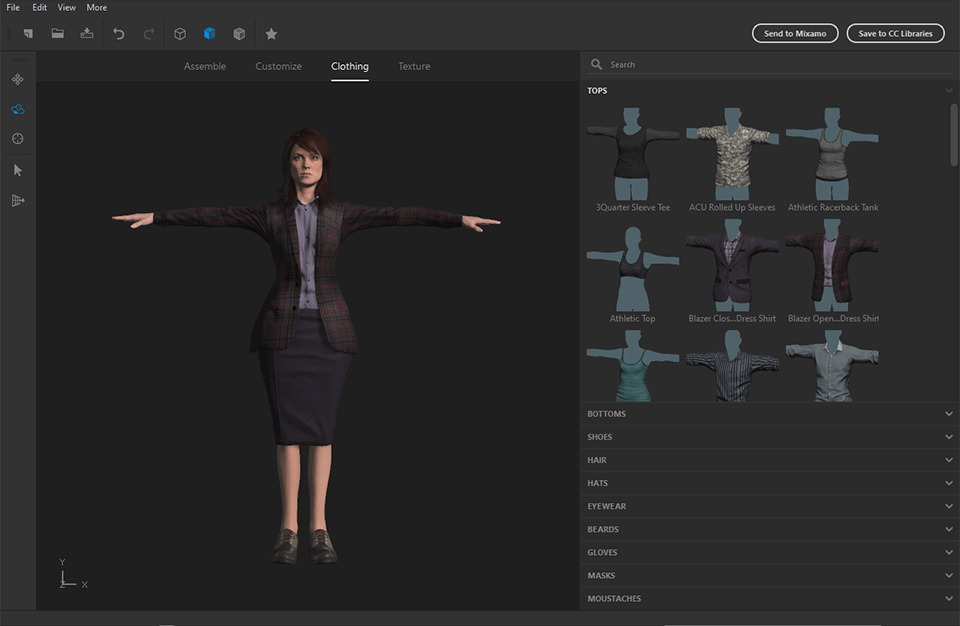Viewport: 960px width, 626px height.
Task: Click the Send to Mixamo button
Action: click(x=795, y=33)
